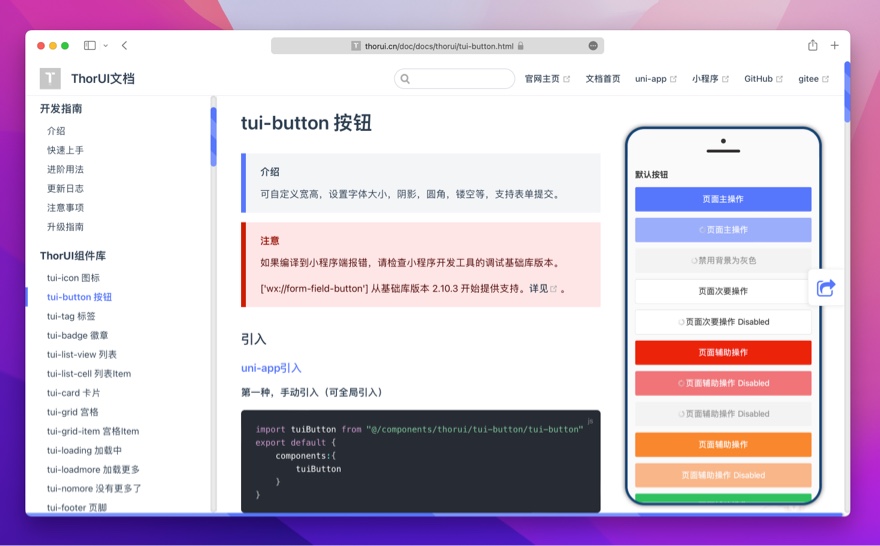Open tui-grid 宫格 doc page
Viewport: 880px width, 546px height.
pos(73,412)
